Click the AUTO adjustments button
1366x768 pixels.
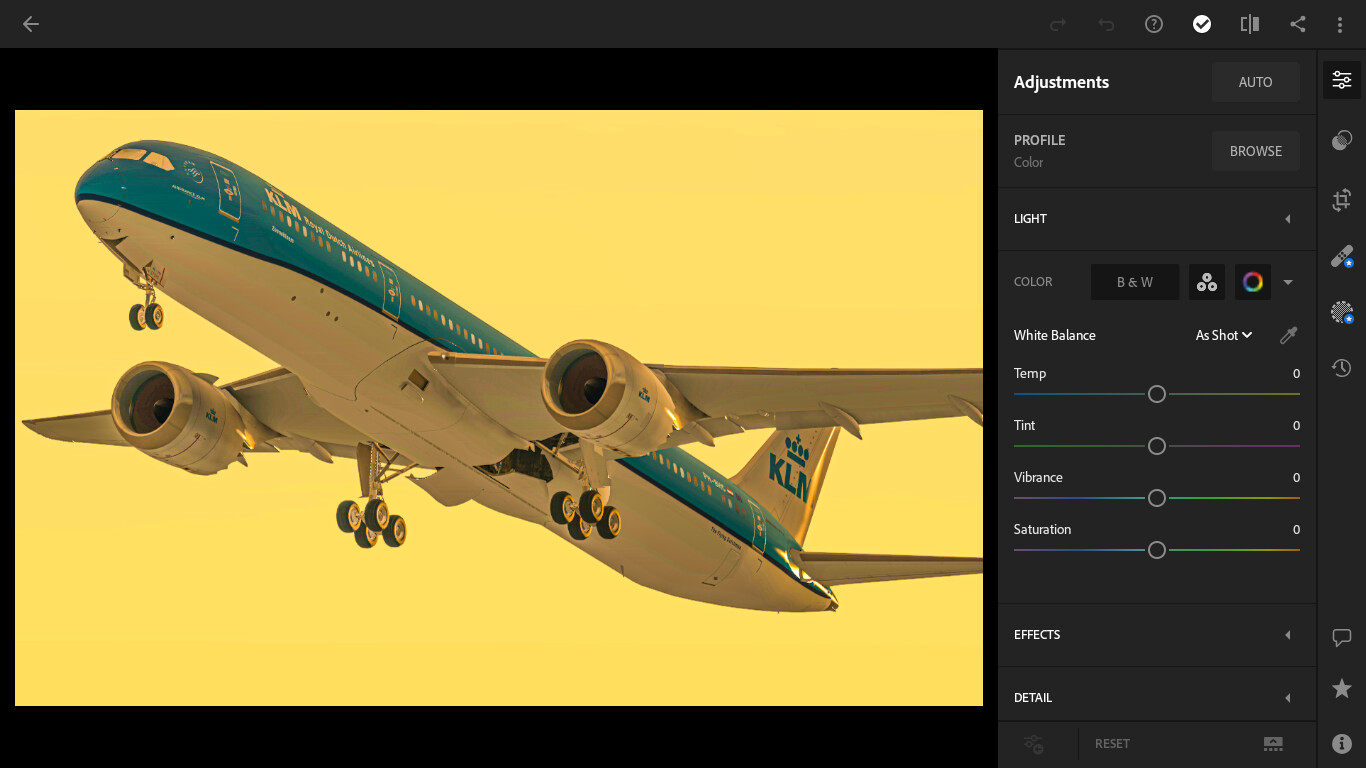(x=1256, y=82)
